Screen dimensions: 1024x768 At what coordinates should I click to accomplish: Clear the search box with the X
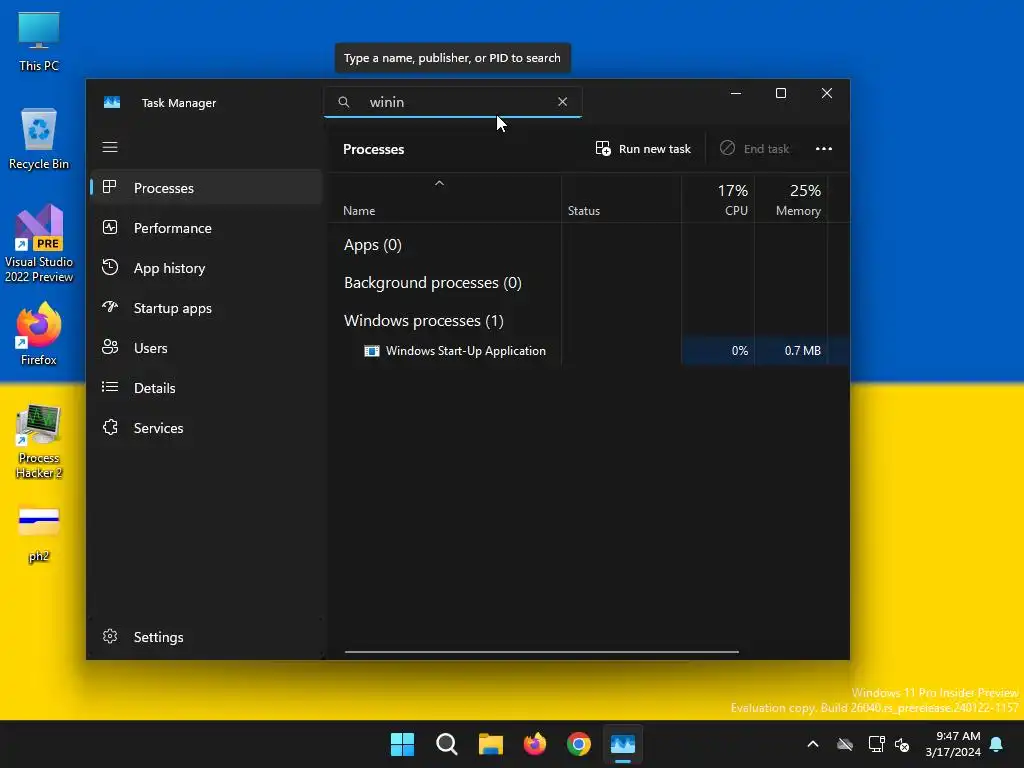pyautogui.click(x=562, y=102)
